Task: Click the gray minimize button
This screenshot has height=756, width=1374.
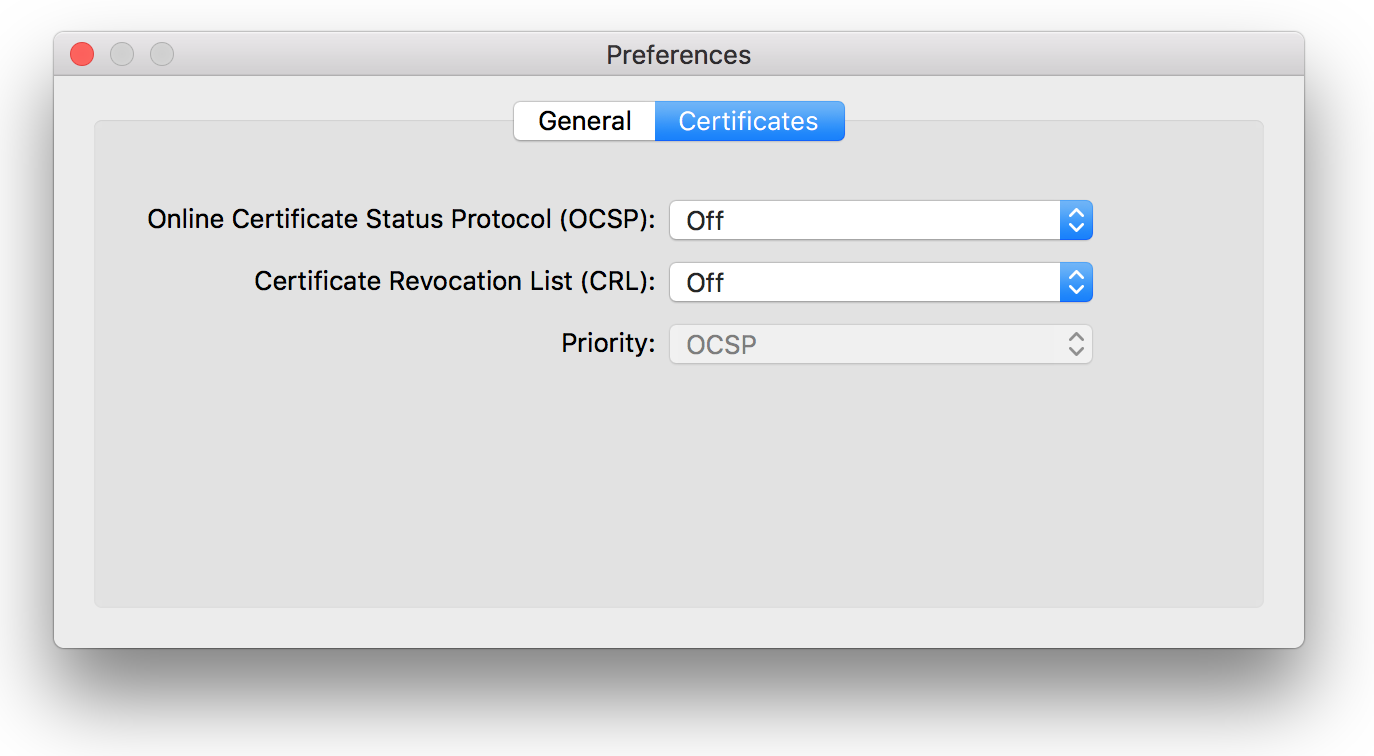Action: pyautogui.click(x=122, y=54)
